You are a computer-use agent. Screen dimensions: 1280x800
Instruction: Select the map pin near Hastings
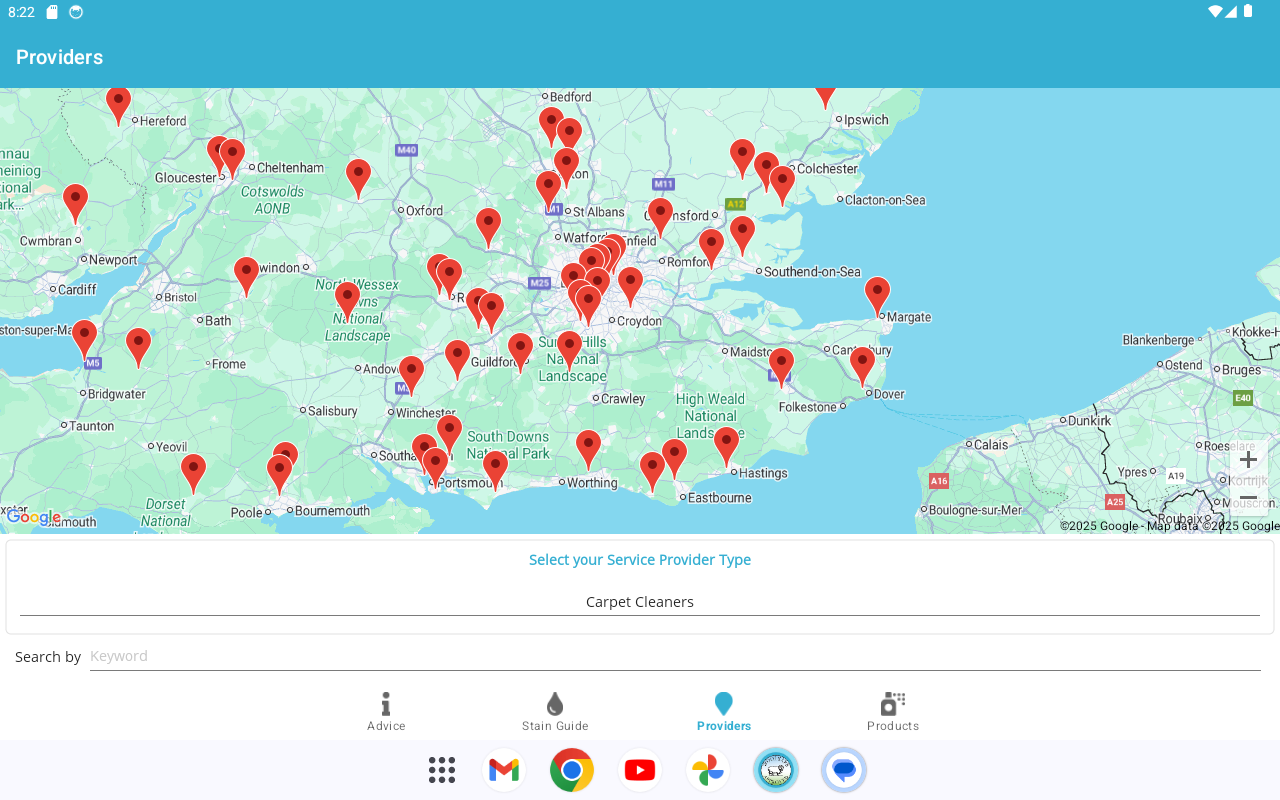coord(726,445)
